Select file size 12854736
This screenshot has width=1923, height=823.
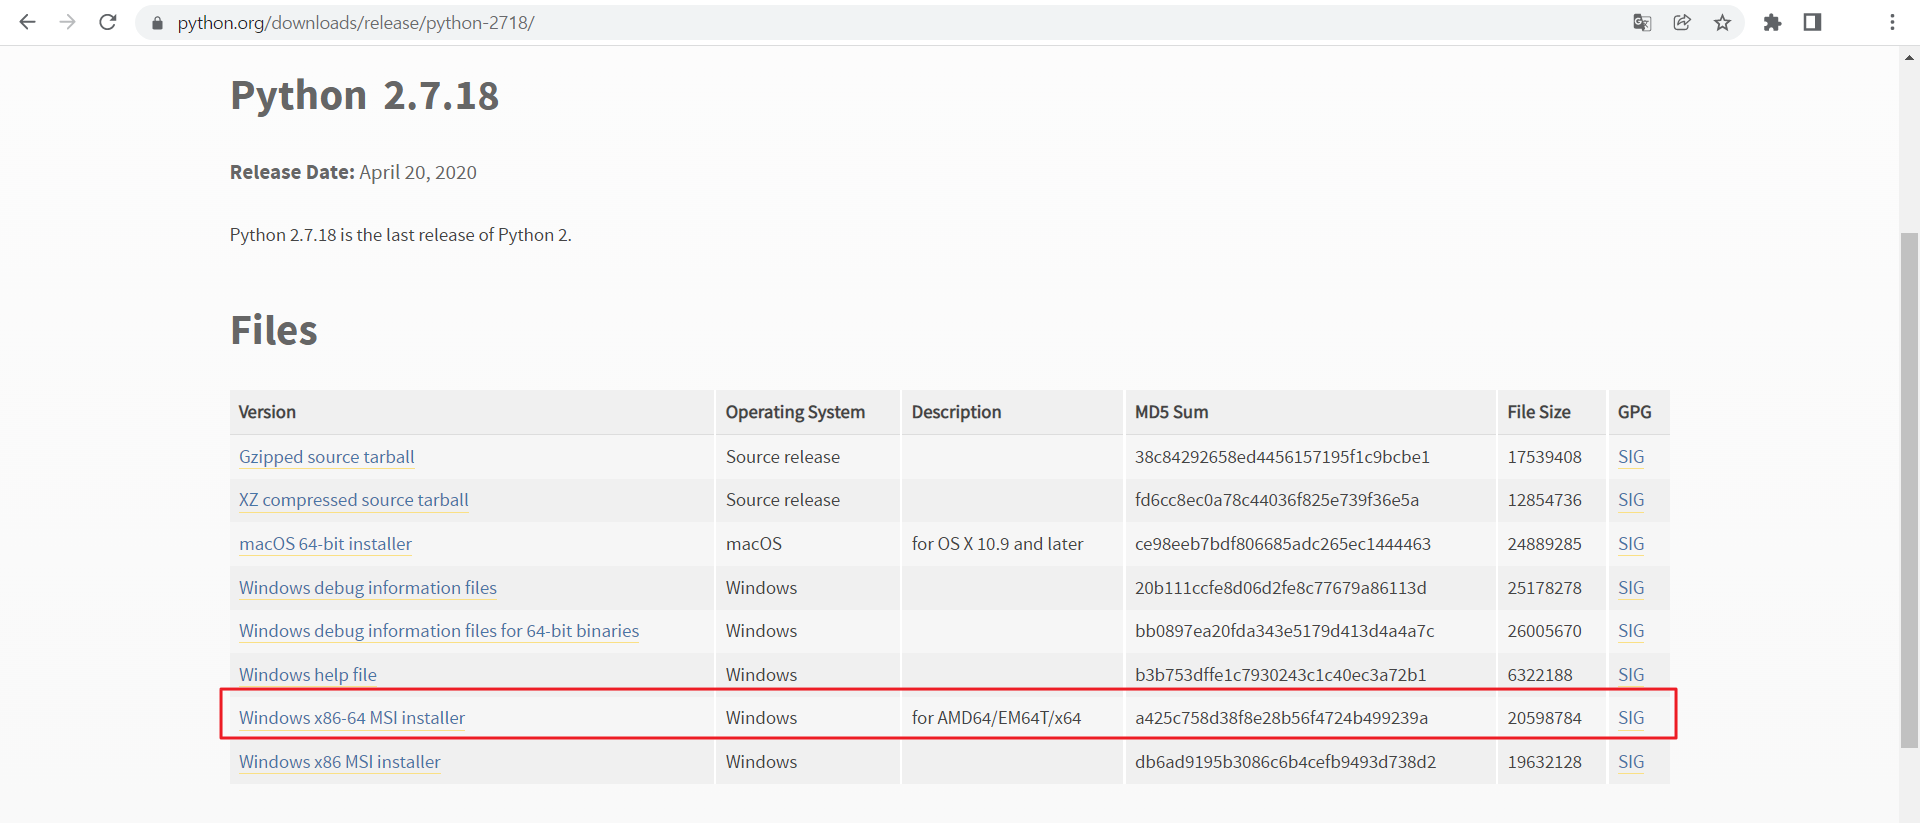[1544, 500]
